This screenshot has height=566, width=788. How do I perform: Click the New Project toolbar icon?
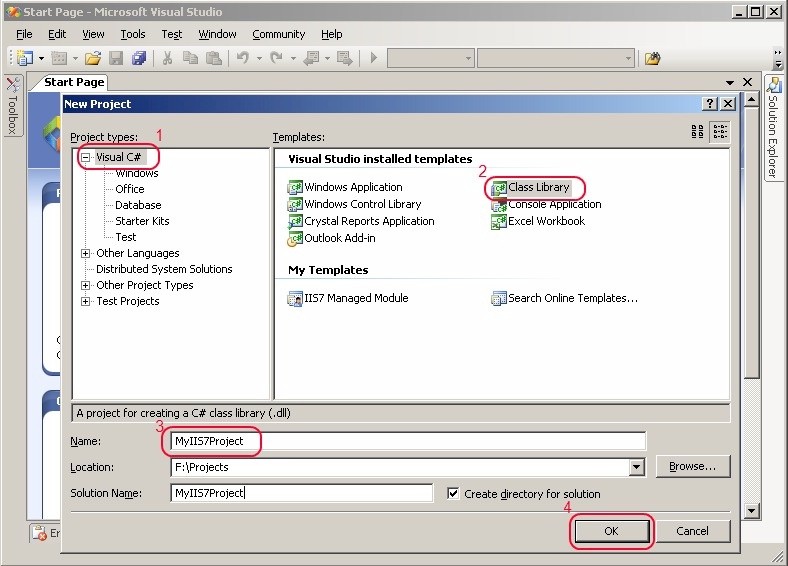click(x=24, y=58)
